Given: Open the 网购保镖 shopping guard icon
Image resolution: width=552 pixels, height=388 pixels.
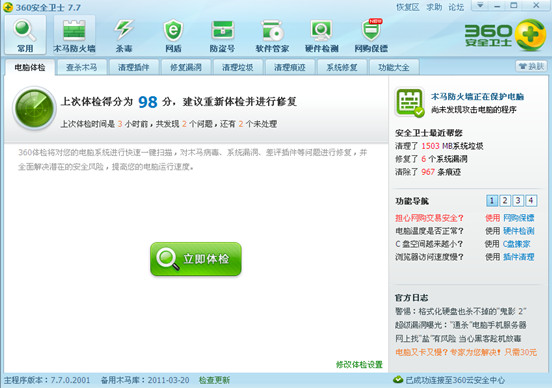Looking at the screenshot, I should [371, 35].
